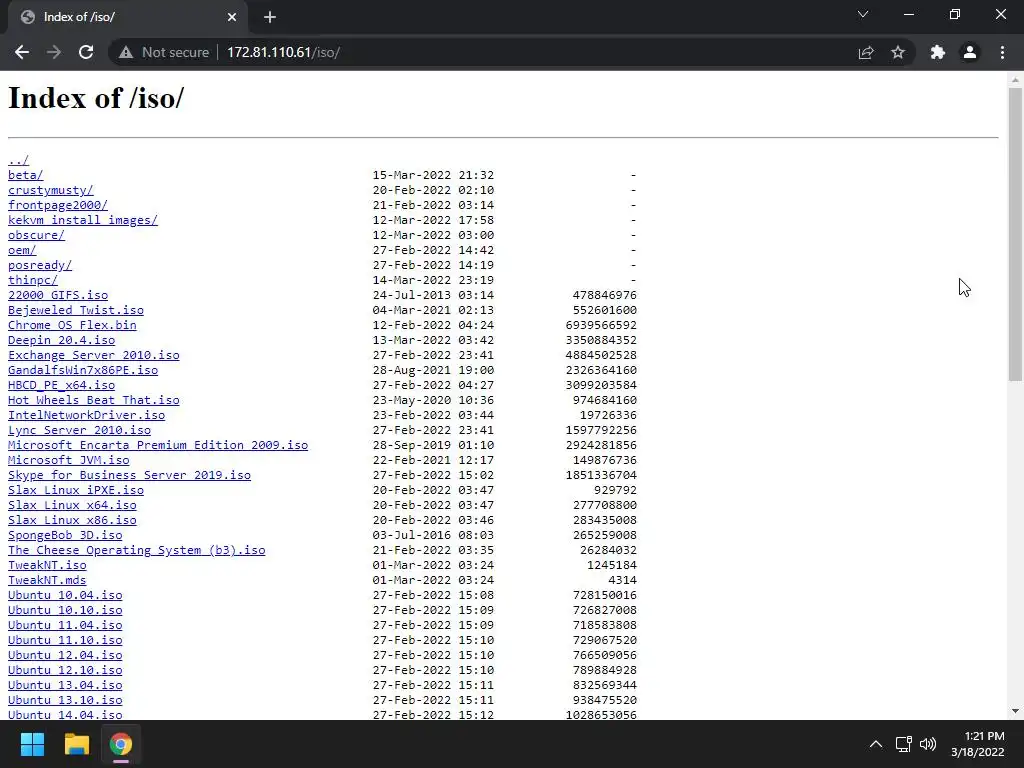Viewport: 1024px width, 768px height.
Task: Show hidden system tray icons
Action: (x=876, y=744)
